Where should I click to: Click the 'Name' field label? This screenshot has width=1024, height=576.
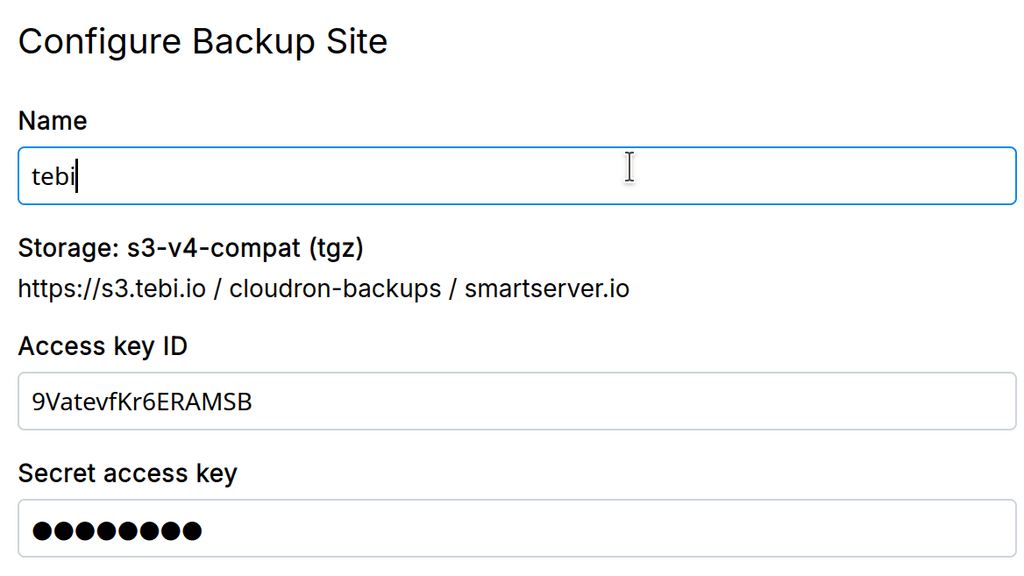(x=52, y=121)
